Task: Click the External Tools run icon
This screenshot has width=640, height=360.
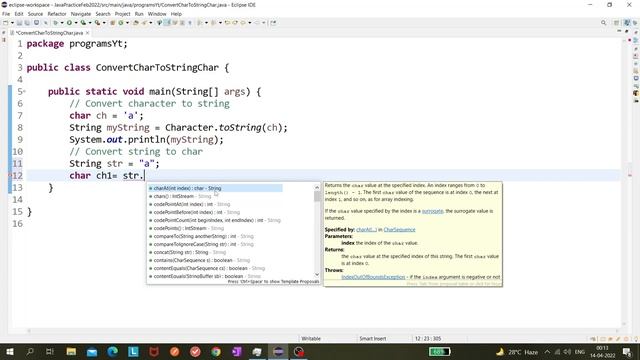Action: point(98,23)
